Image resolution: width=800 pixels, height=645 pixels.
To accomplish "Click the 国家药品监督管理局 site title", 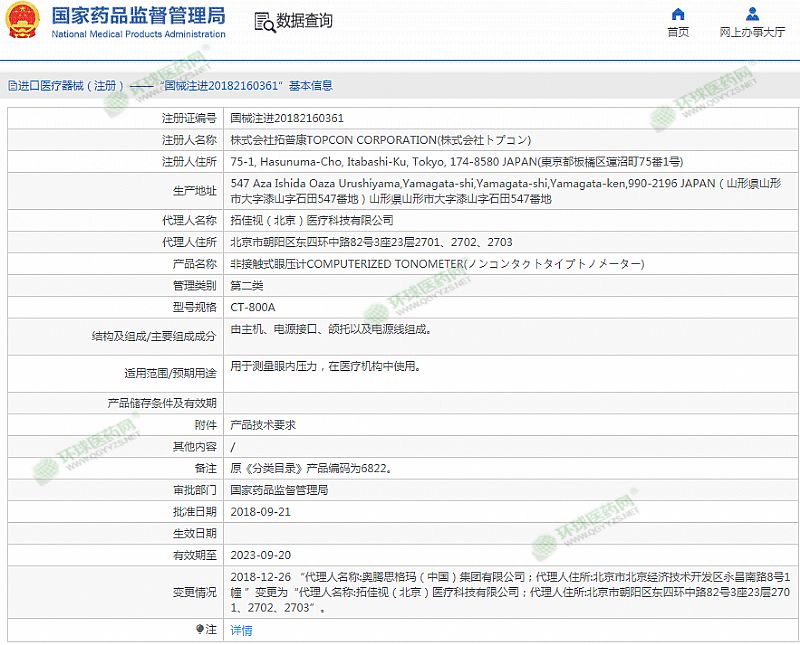I will (138, 16).
